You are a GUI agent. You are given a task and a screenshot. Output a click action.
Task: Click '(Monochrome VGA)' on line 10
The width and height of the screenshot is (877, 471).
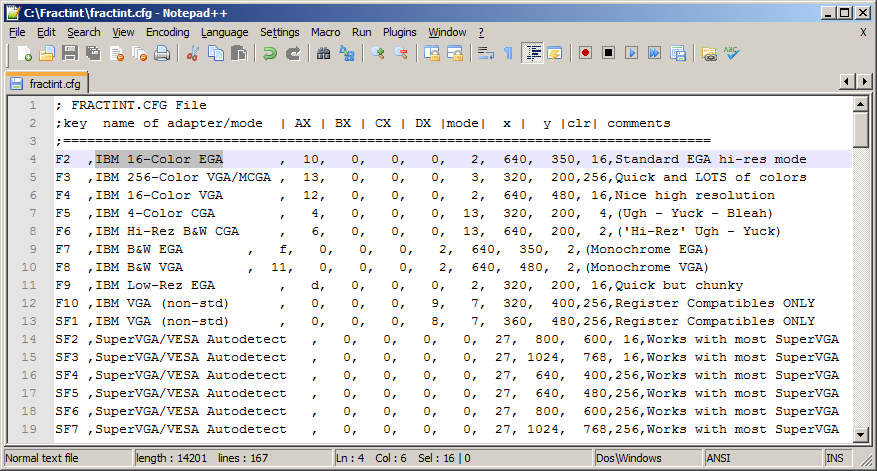tap(647, 267)
